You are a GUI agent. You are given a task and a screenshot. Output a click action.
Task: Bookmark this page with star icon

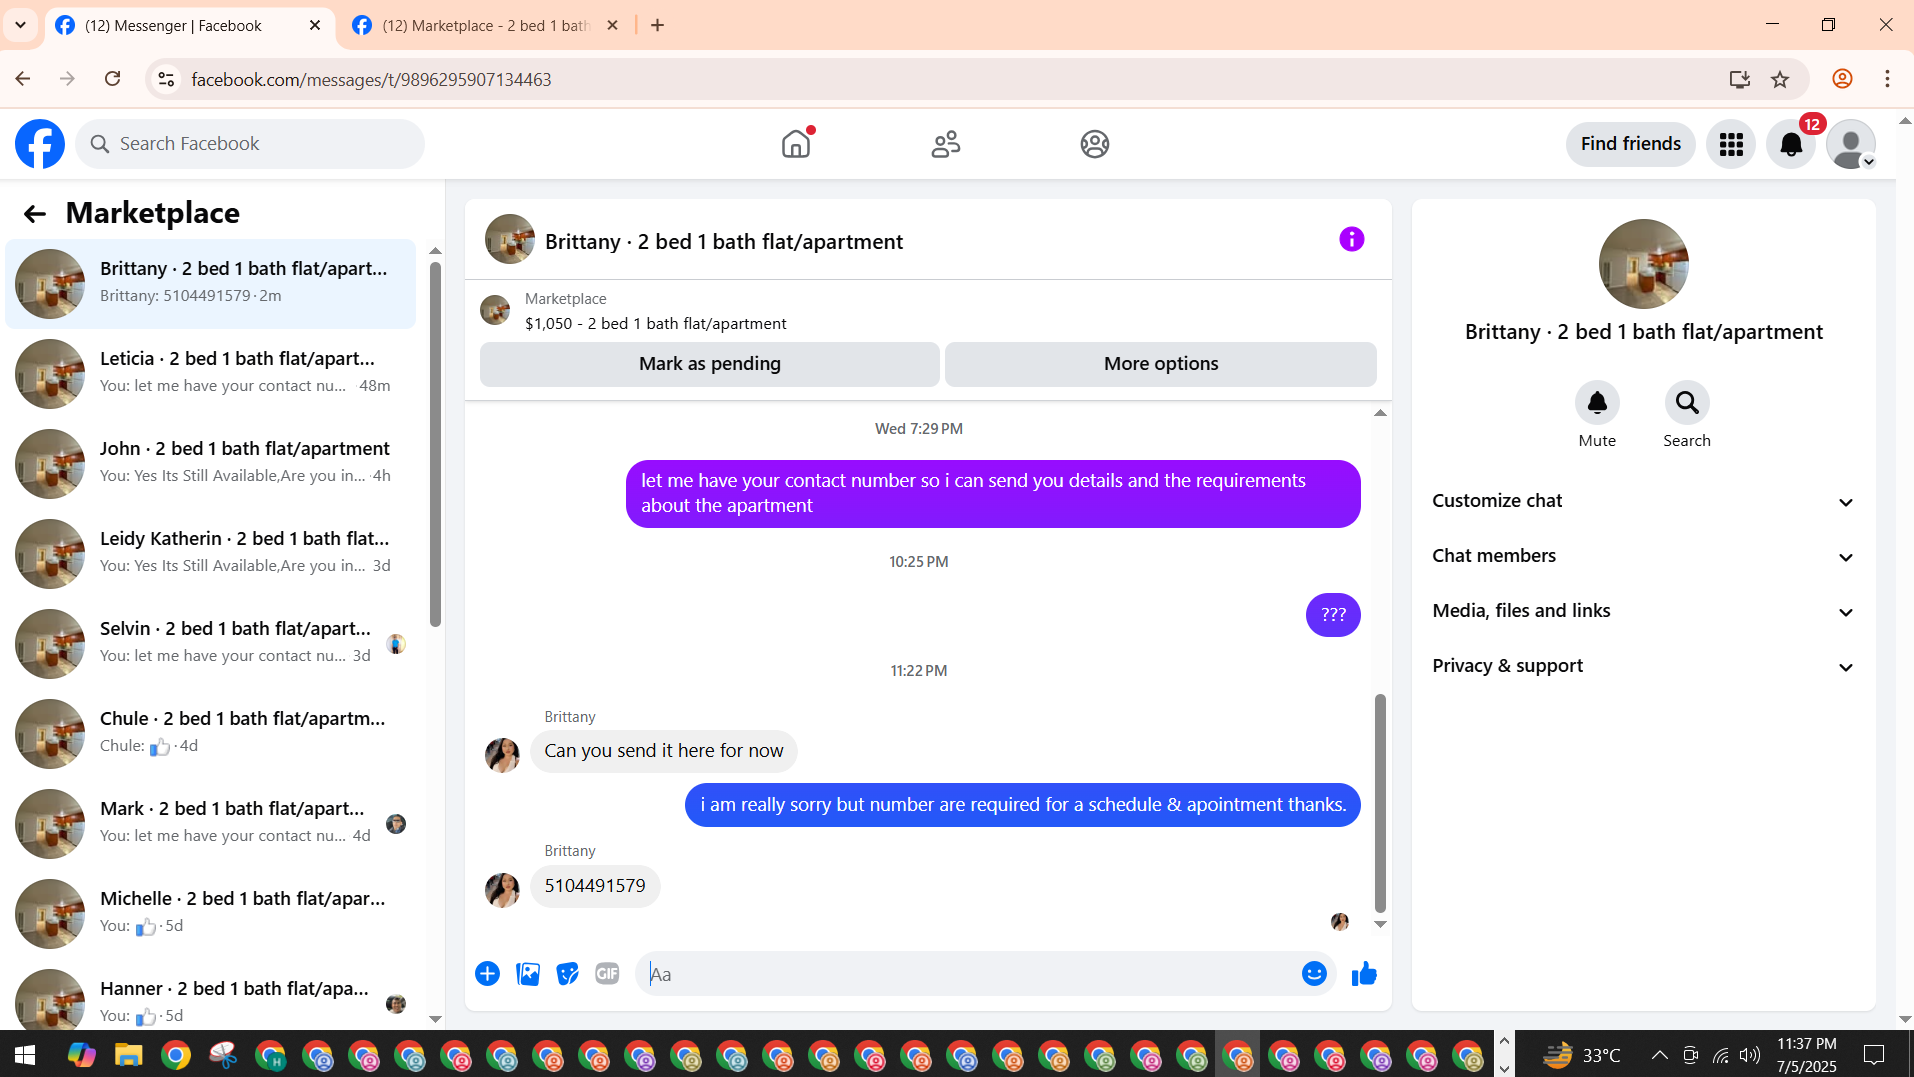point(1780,79)
